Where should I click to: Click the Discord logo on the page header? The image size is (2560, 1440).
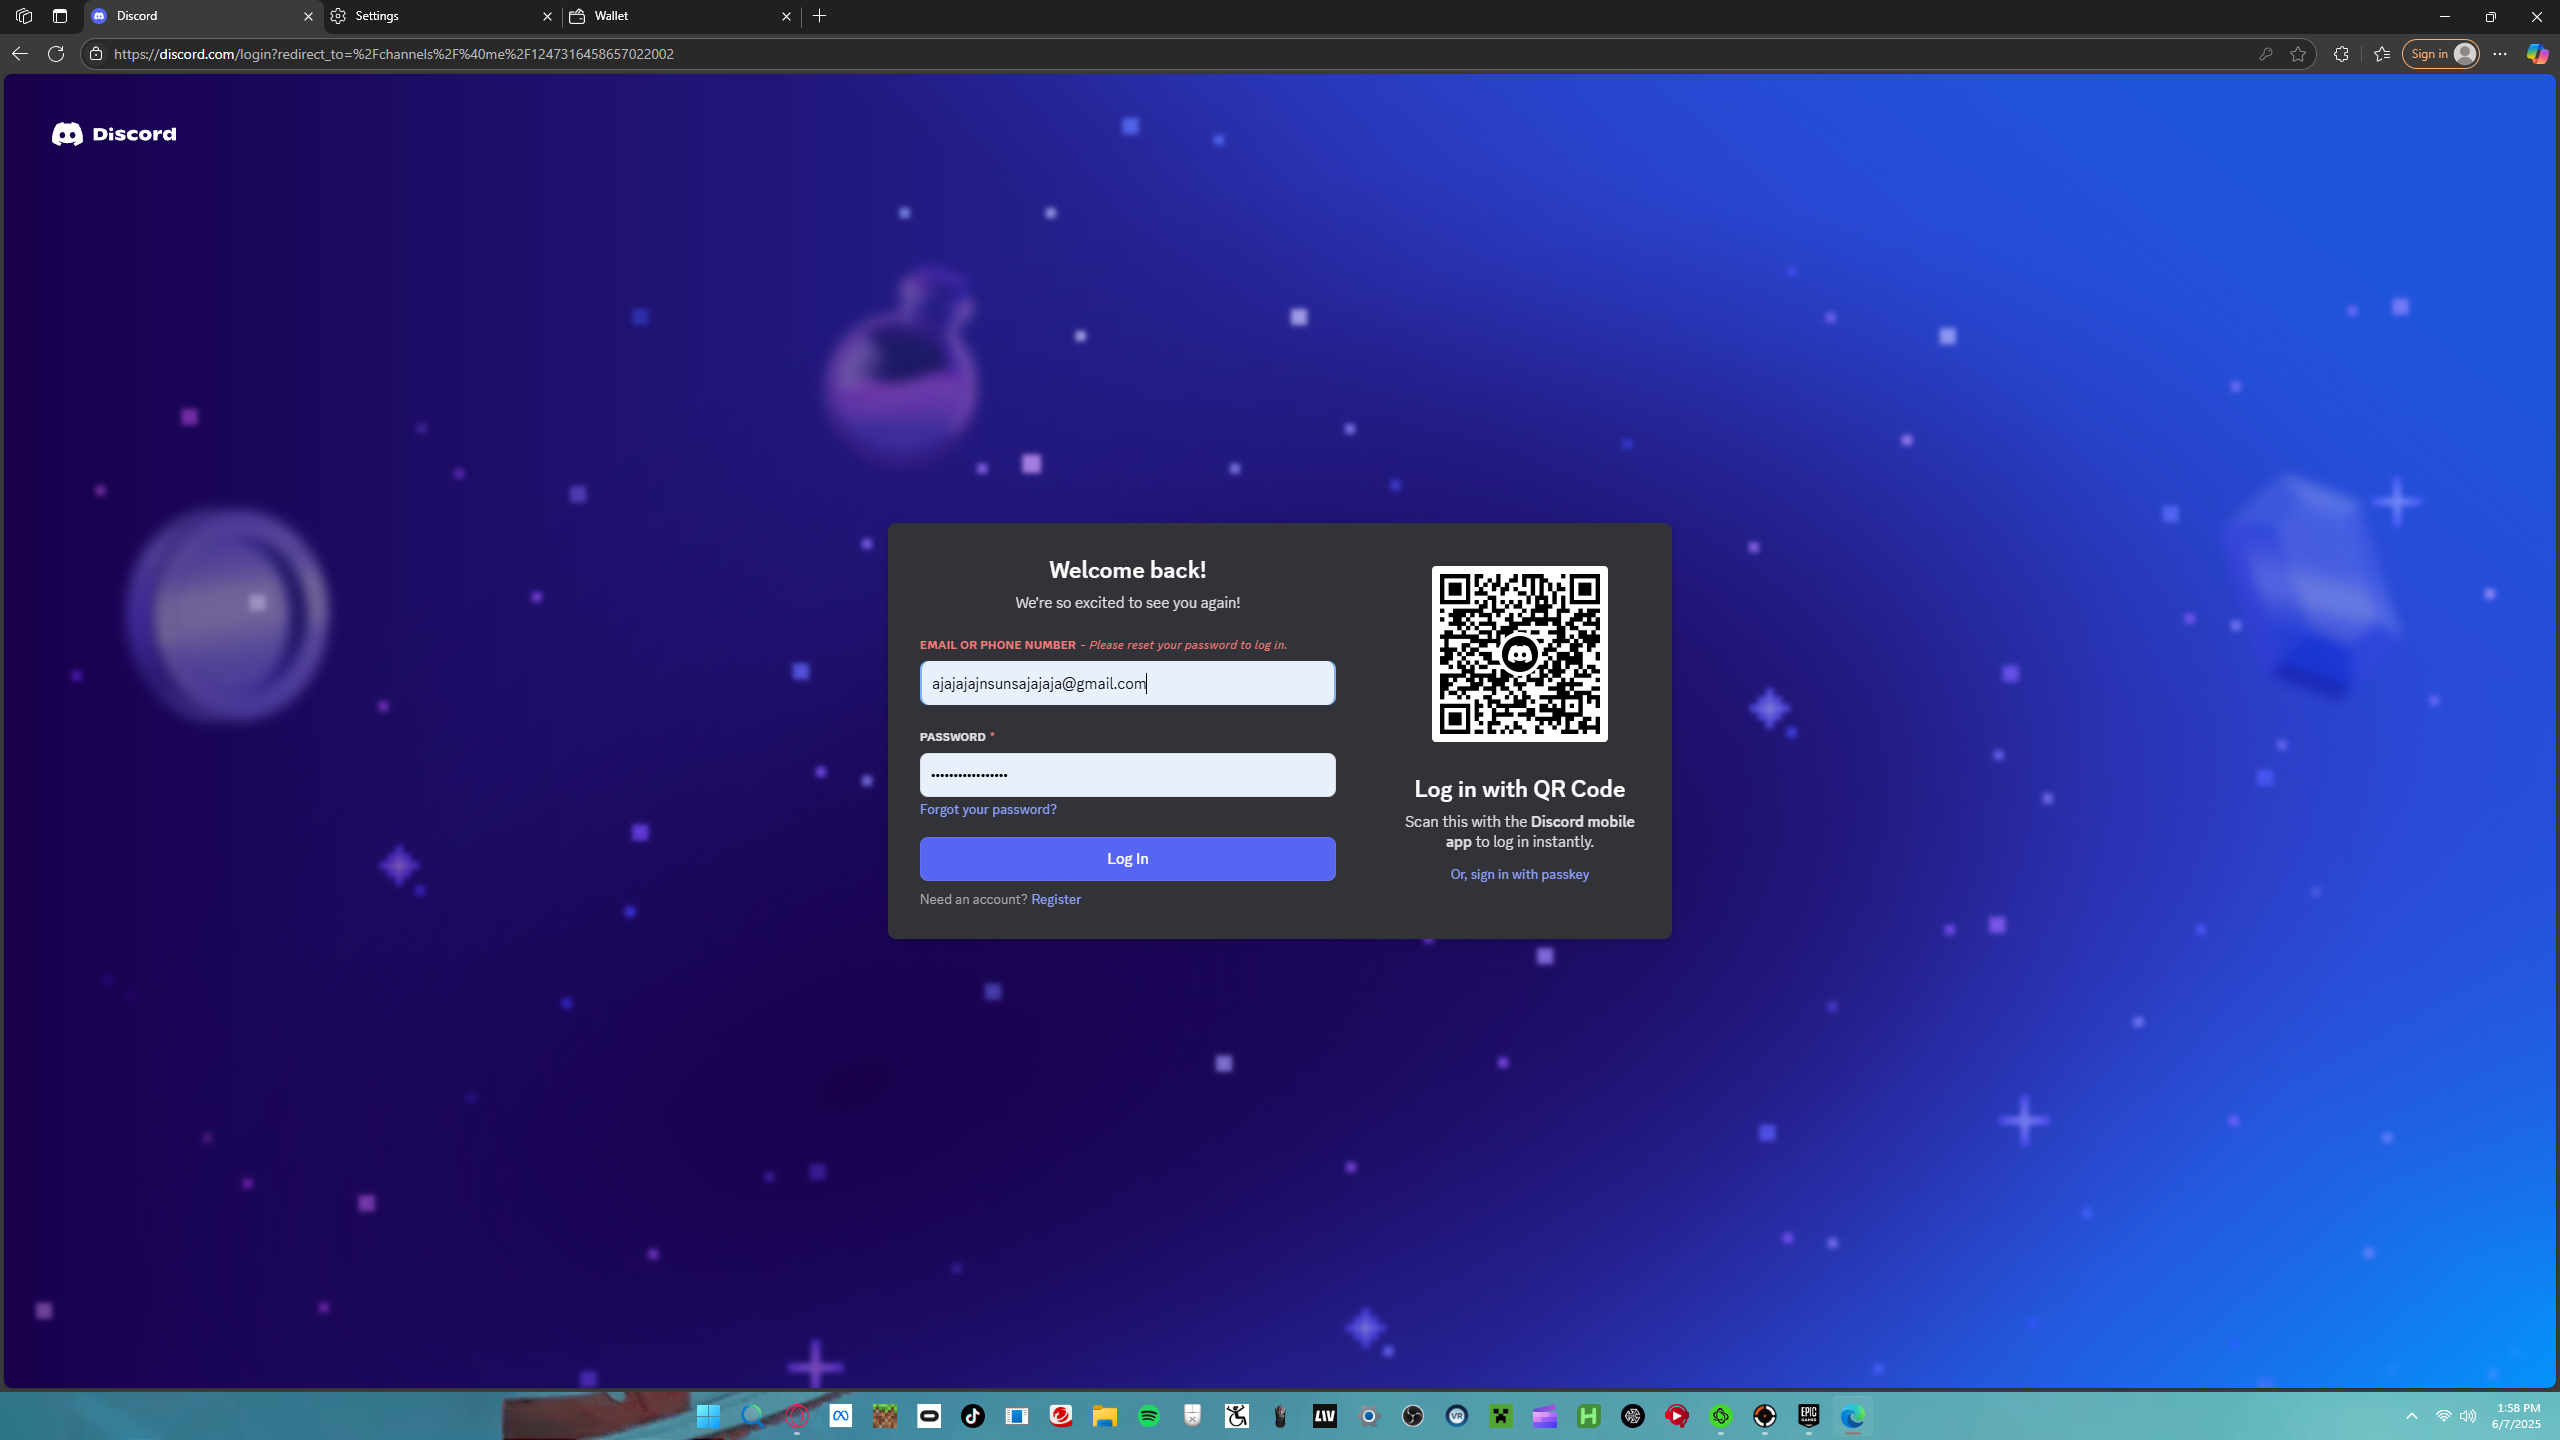pos(114,134)
